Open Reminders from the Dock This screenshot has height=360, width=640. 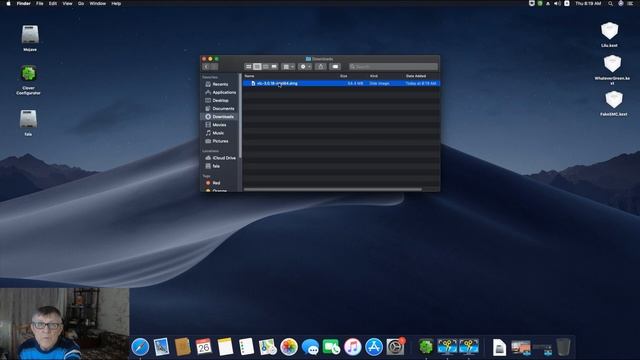click(246, 347)
